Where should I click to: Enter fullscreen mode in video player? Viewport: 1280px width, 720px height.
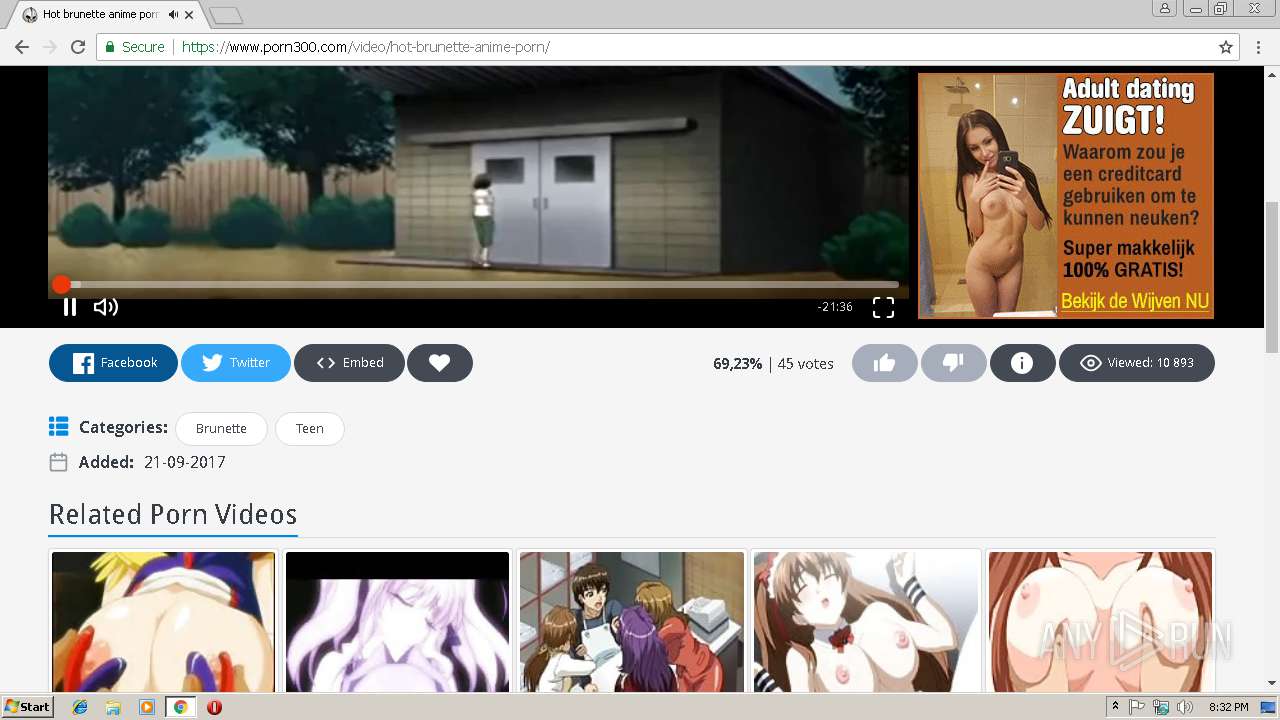click(x=883, y=307)
